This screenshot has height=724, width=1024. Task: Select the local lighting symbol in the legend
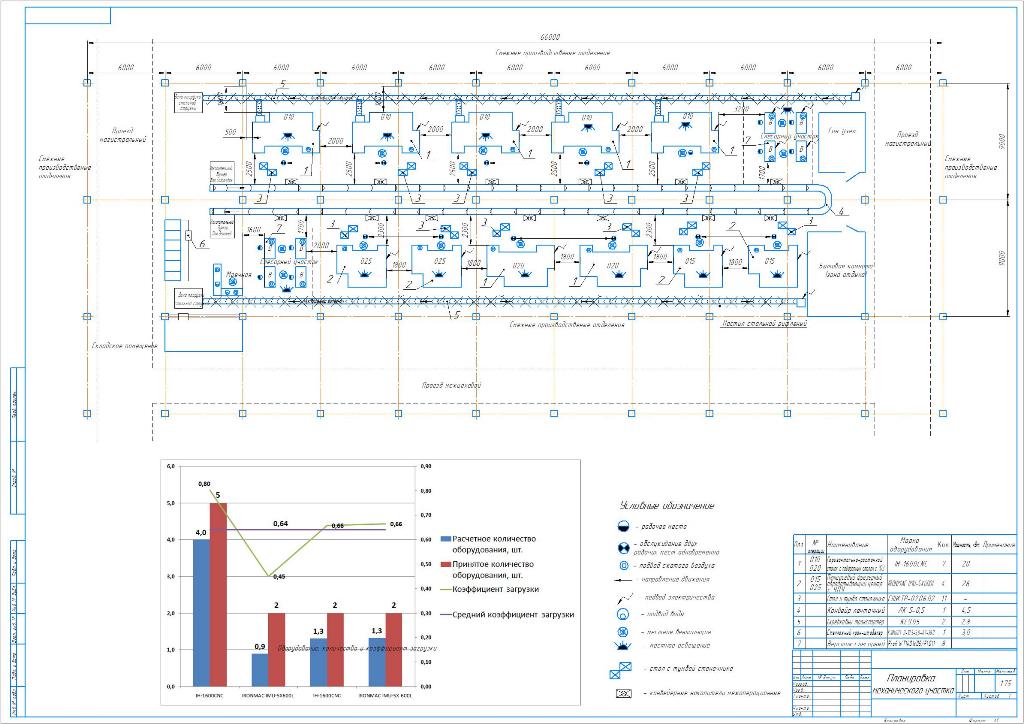pyautogui.click(x=624, y=646)
